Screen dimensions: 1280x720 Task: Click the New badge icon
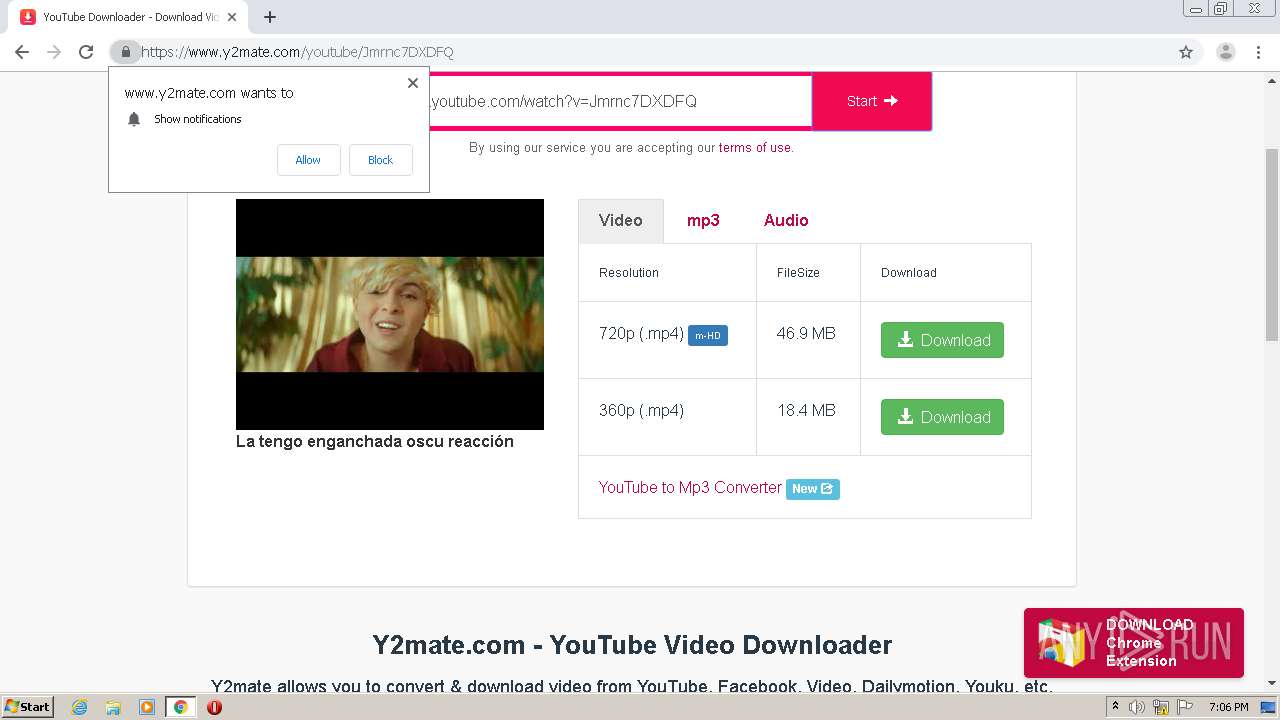(813, 489)
